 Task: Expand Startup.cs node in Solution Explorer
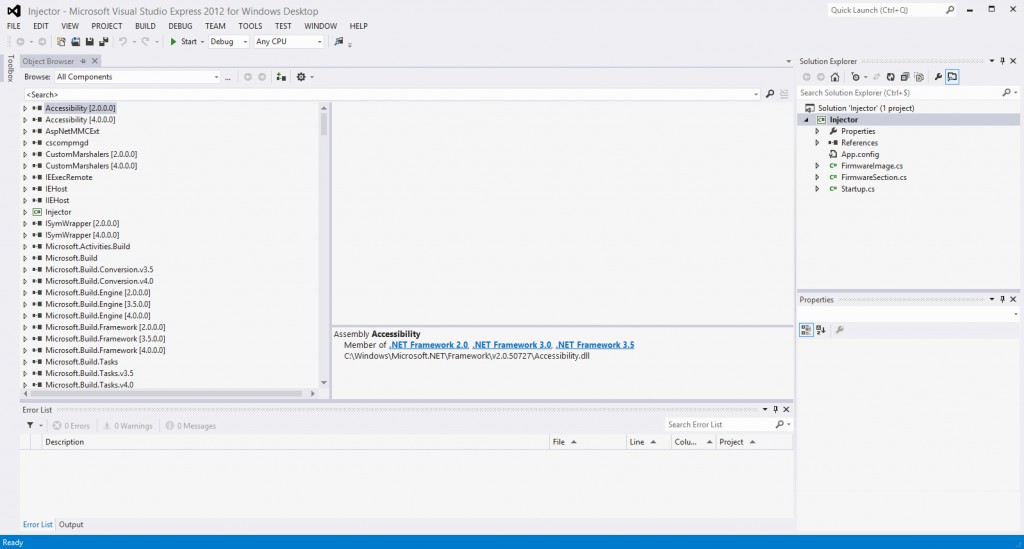(817, 189)
